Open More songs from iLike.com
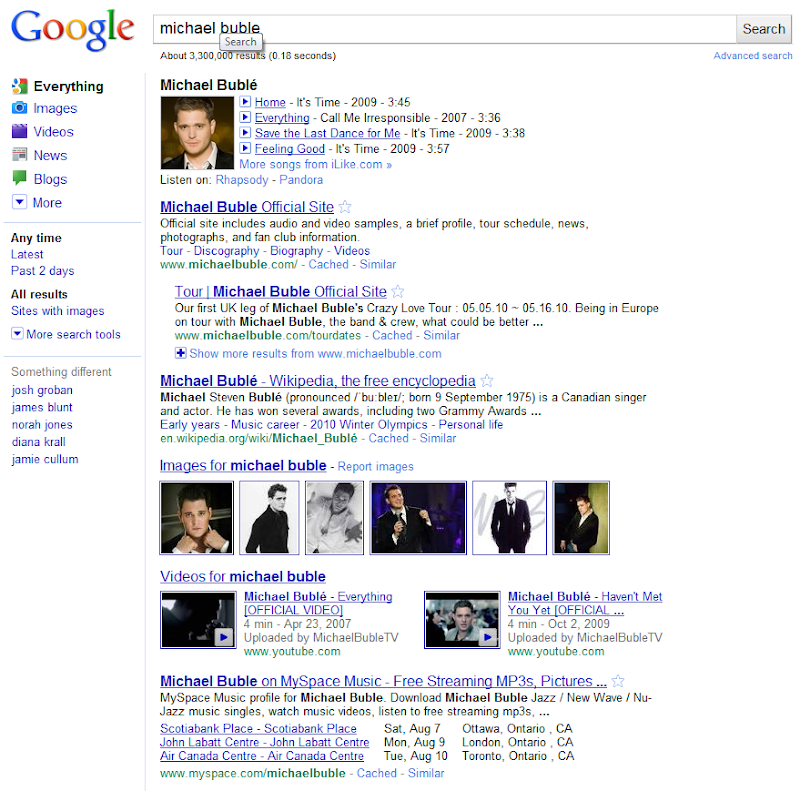The width and height of the screenshot is (800, 791). pyautogui.click(x=315, y=164)
